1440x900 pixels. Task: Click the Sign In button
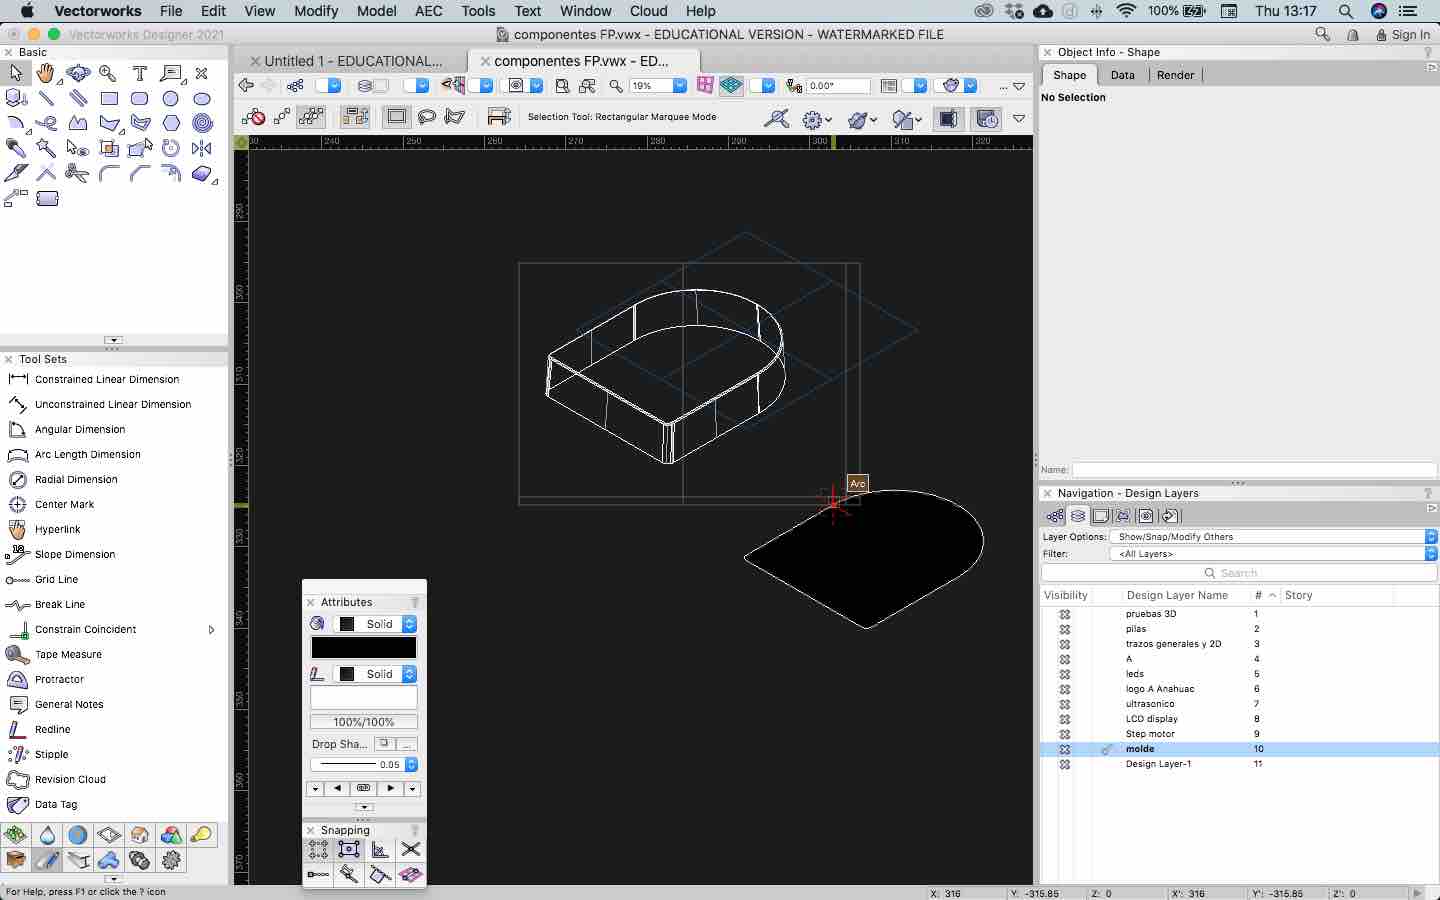(1402, 34)
